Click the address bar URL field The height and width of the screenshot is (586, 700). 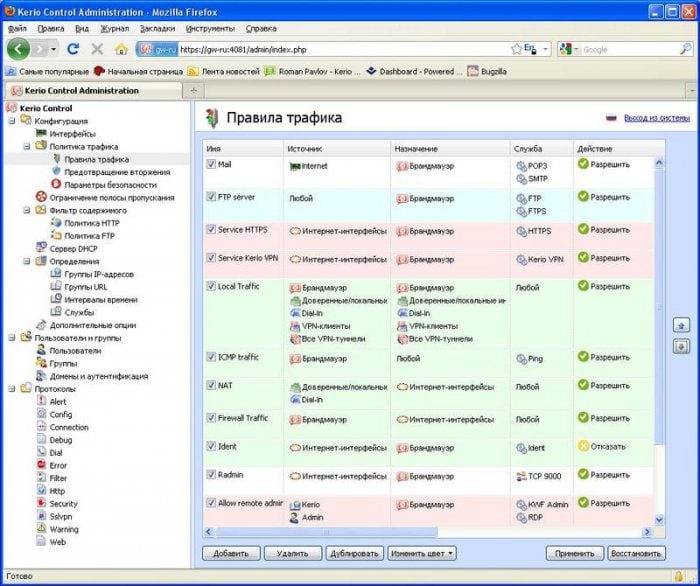[344, 49]
